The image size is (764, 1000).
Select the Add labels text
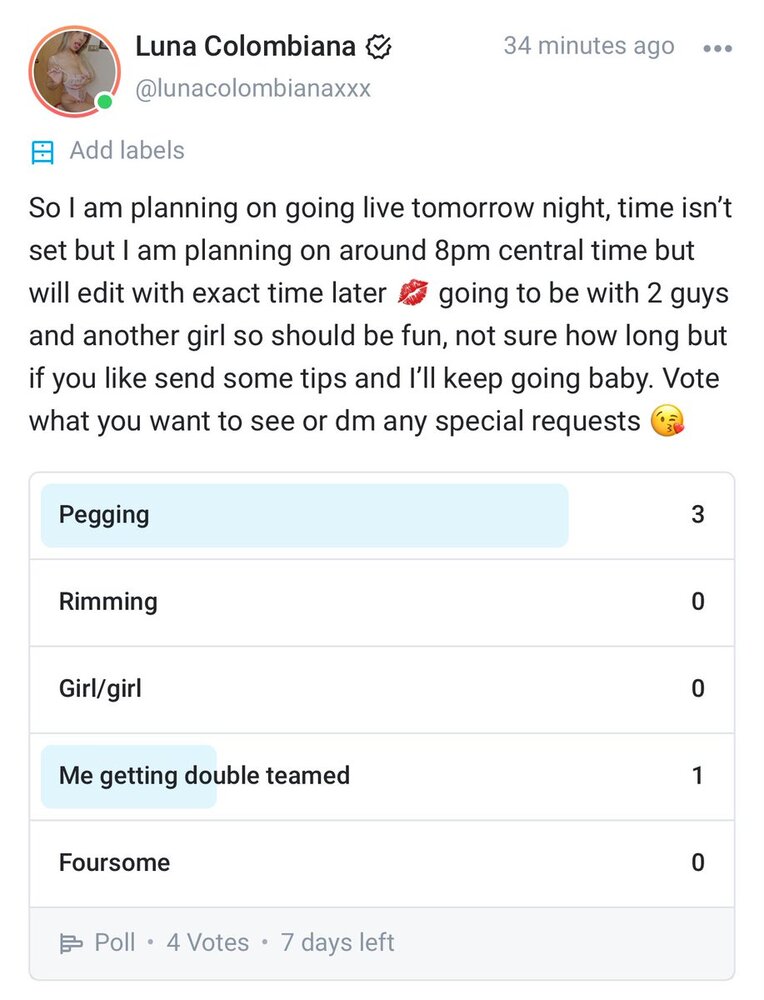127,151
